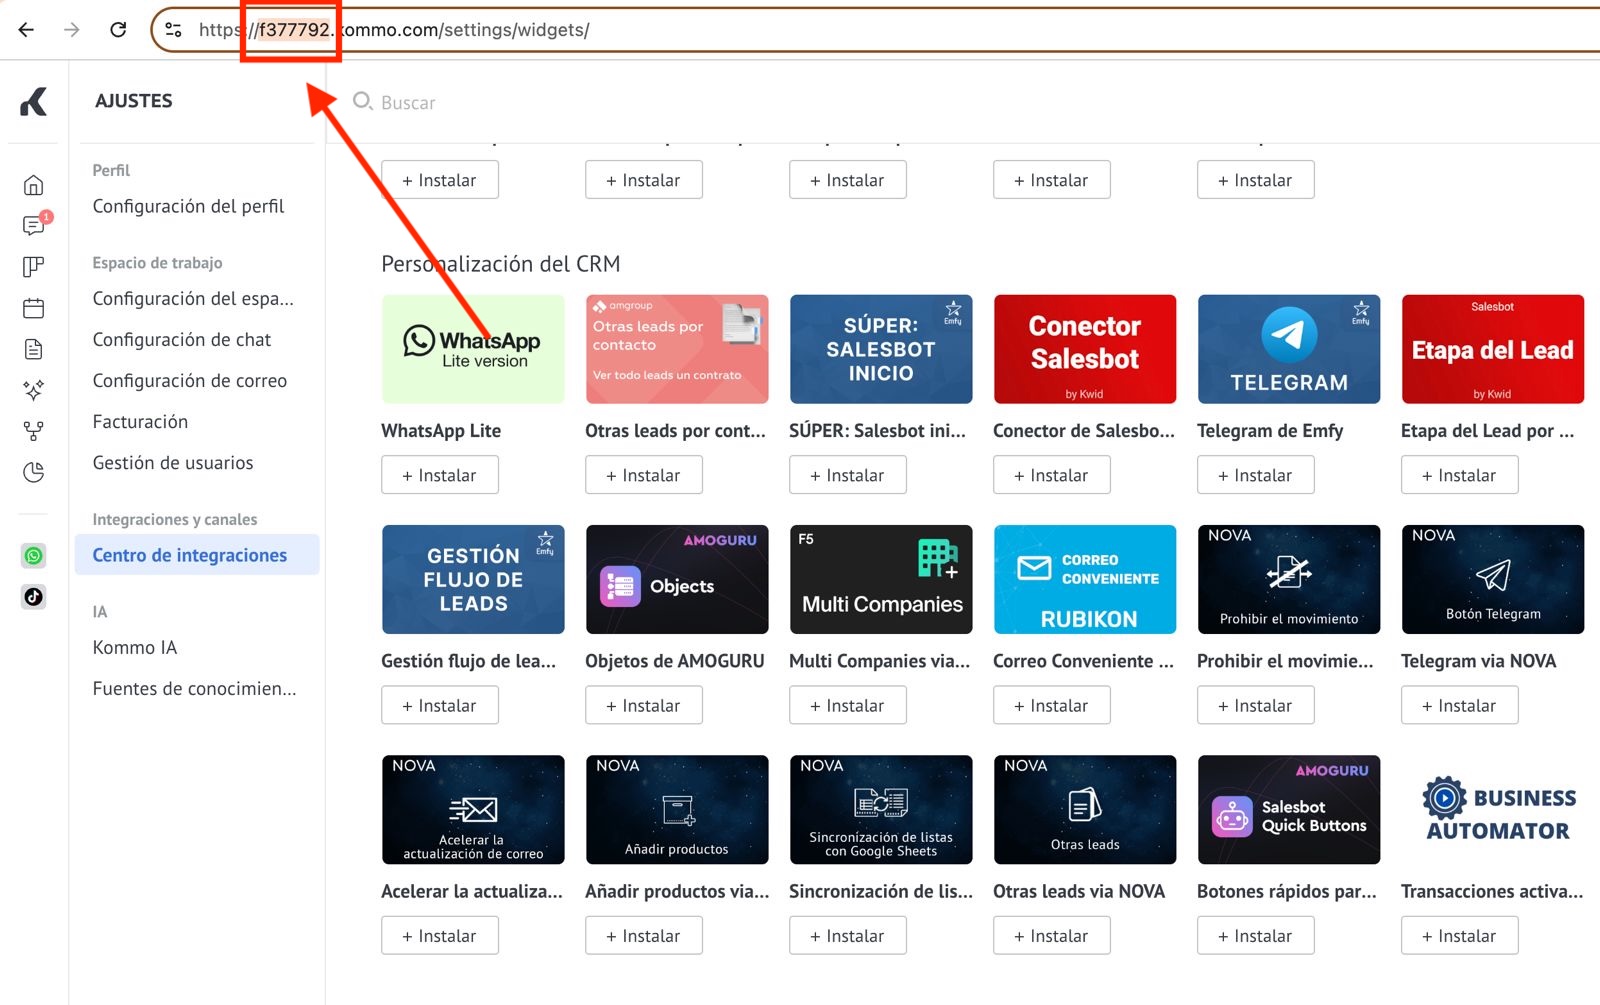The width and height of the screenshot is (1600, 1005).
Task: Open Etapa del Lead thumbnail
Action: pyautogui.click(x=1493, y=349)
